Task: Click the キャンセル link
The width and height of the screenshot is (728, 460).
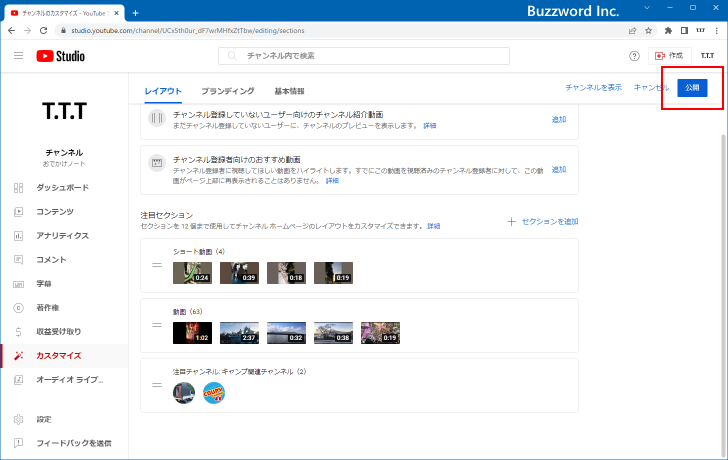Action: click(x=651, y=88)
